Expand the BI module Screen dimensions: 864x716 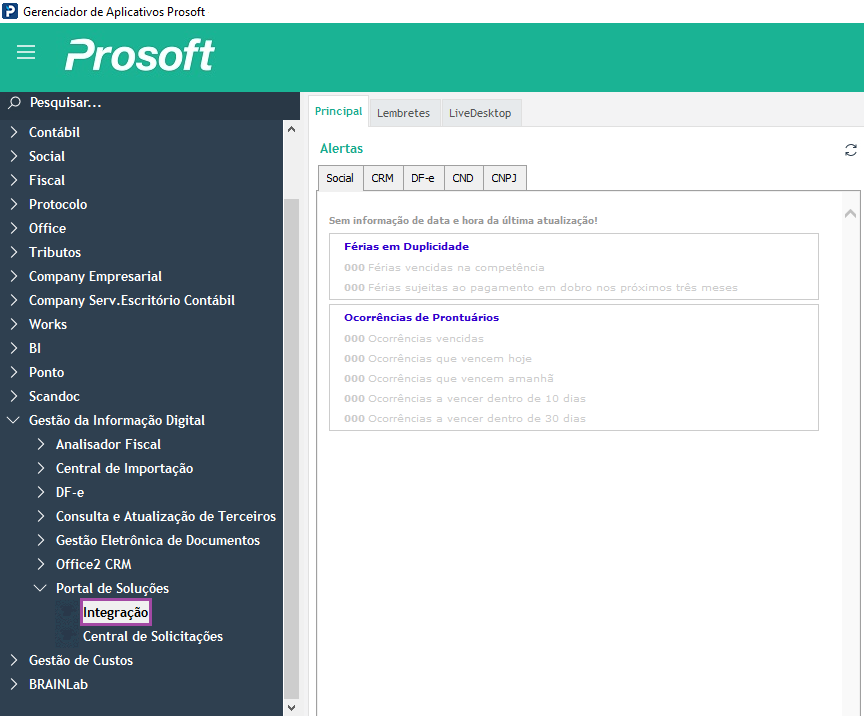click(x=14, y=348)
